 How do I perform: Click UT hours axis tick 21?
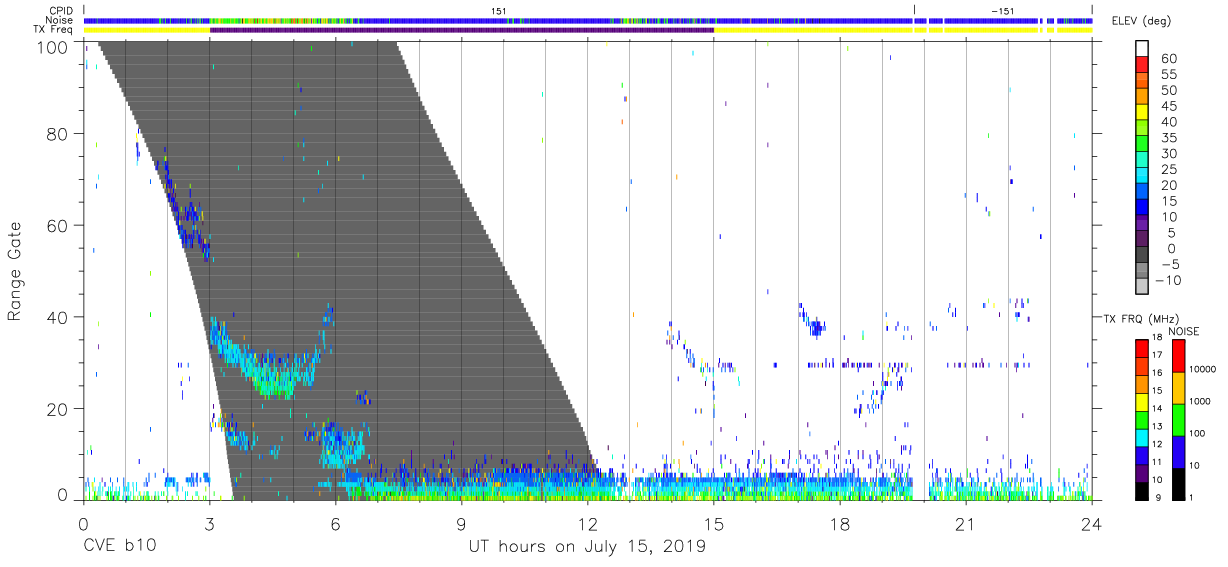[x=966, y=523]
